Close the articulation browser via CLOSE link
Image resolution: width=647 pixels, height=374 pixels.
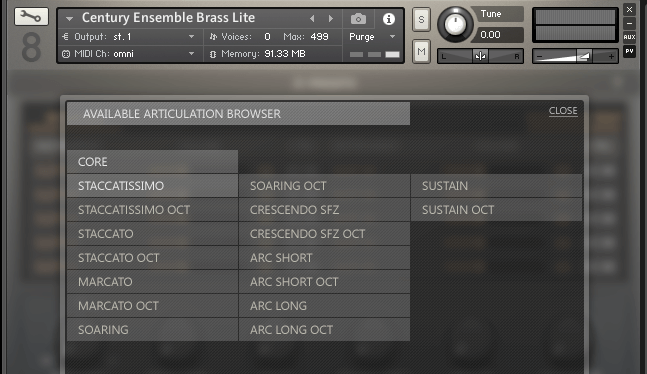563,111
